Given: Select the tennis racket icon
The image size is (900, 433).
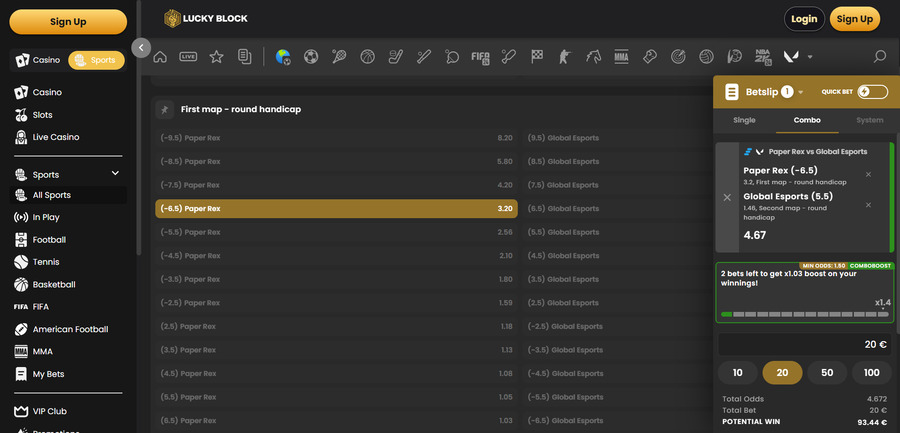Looking at the screenshot, I should point(339,56).
